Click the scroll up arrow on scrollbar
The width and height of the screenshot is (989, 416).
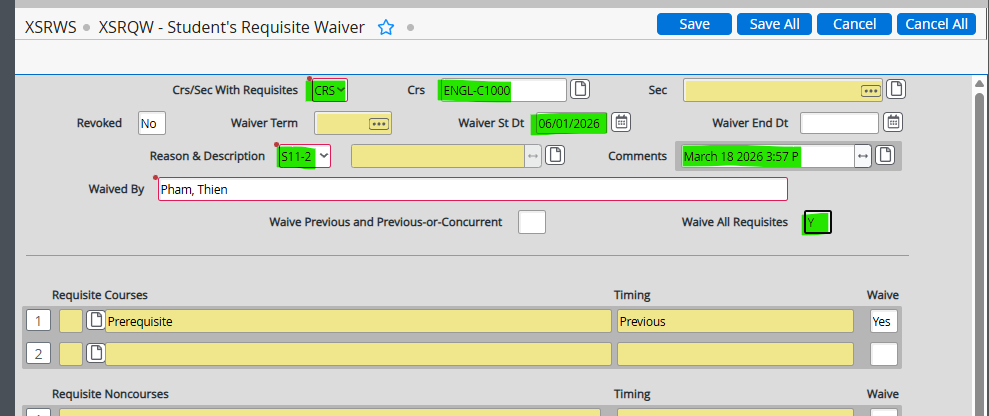pyautogui.click(x=979, y=83)
